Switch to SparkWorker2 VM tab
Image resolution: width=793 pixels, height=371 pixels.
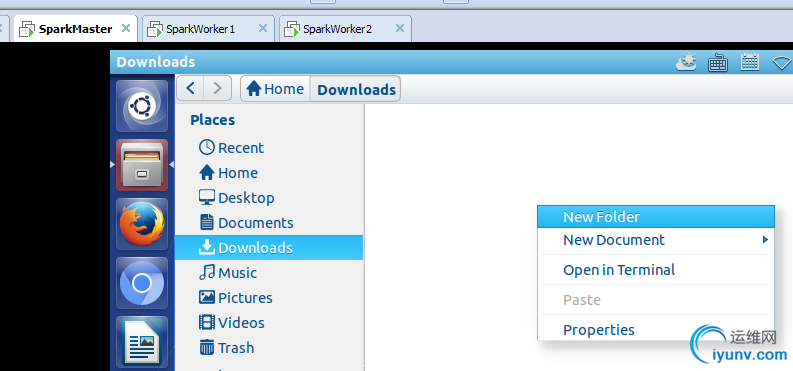tap(345, 29)
